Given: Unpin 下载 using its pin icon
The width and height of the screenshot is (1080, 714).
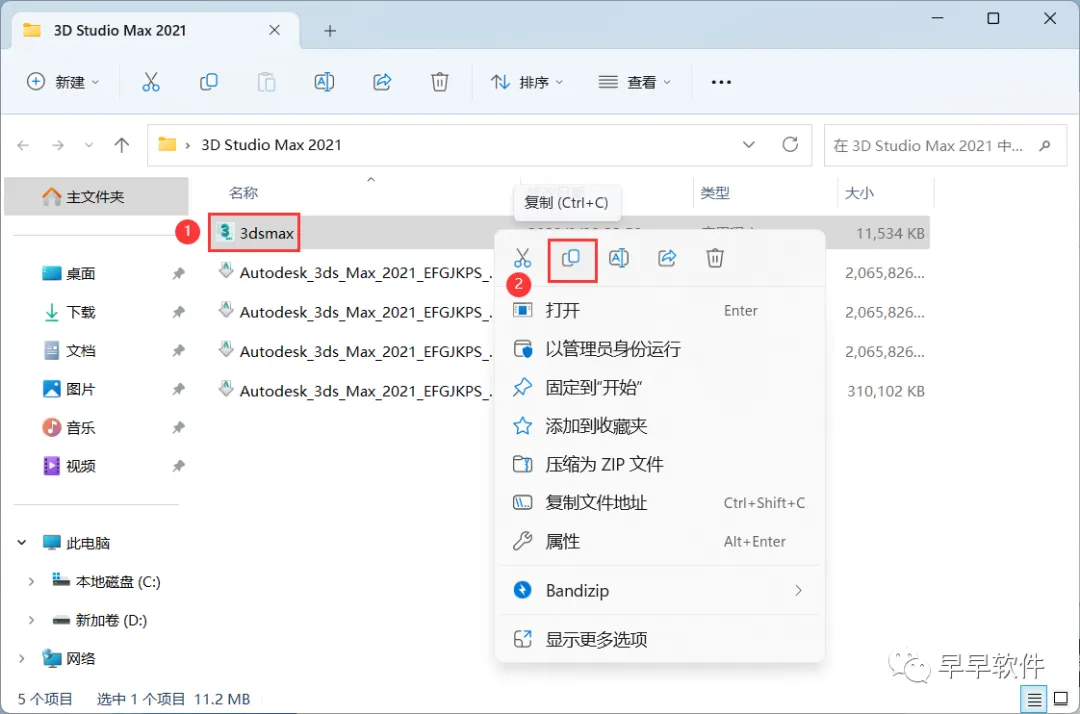Looking at the screenshot, I should coord(178,313).
